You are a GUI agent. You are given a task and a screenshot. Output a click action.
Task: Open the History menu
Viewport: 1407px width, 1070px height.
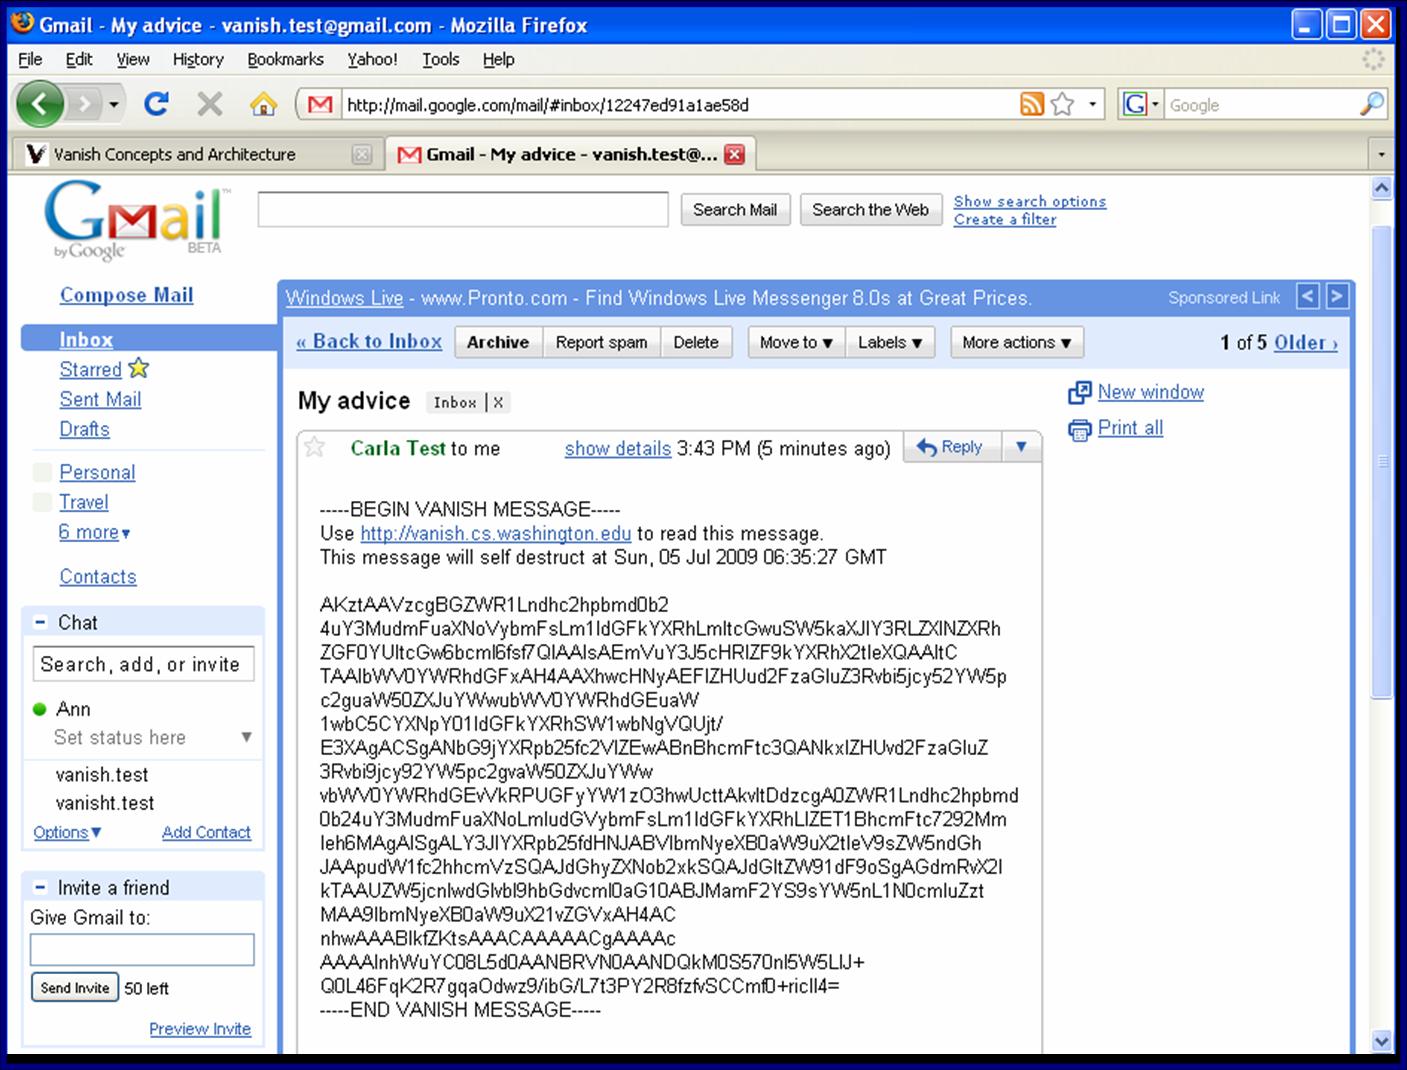click(198, 59)
